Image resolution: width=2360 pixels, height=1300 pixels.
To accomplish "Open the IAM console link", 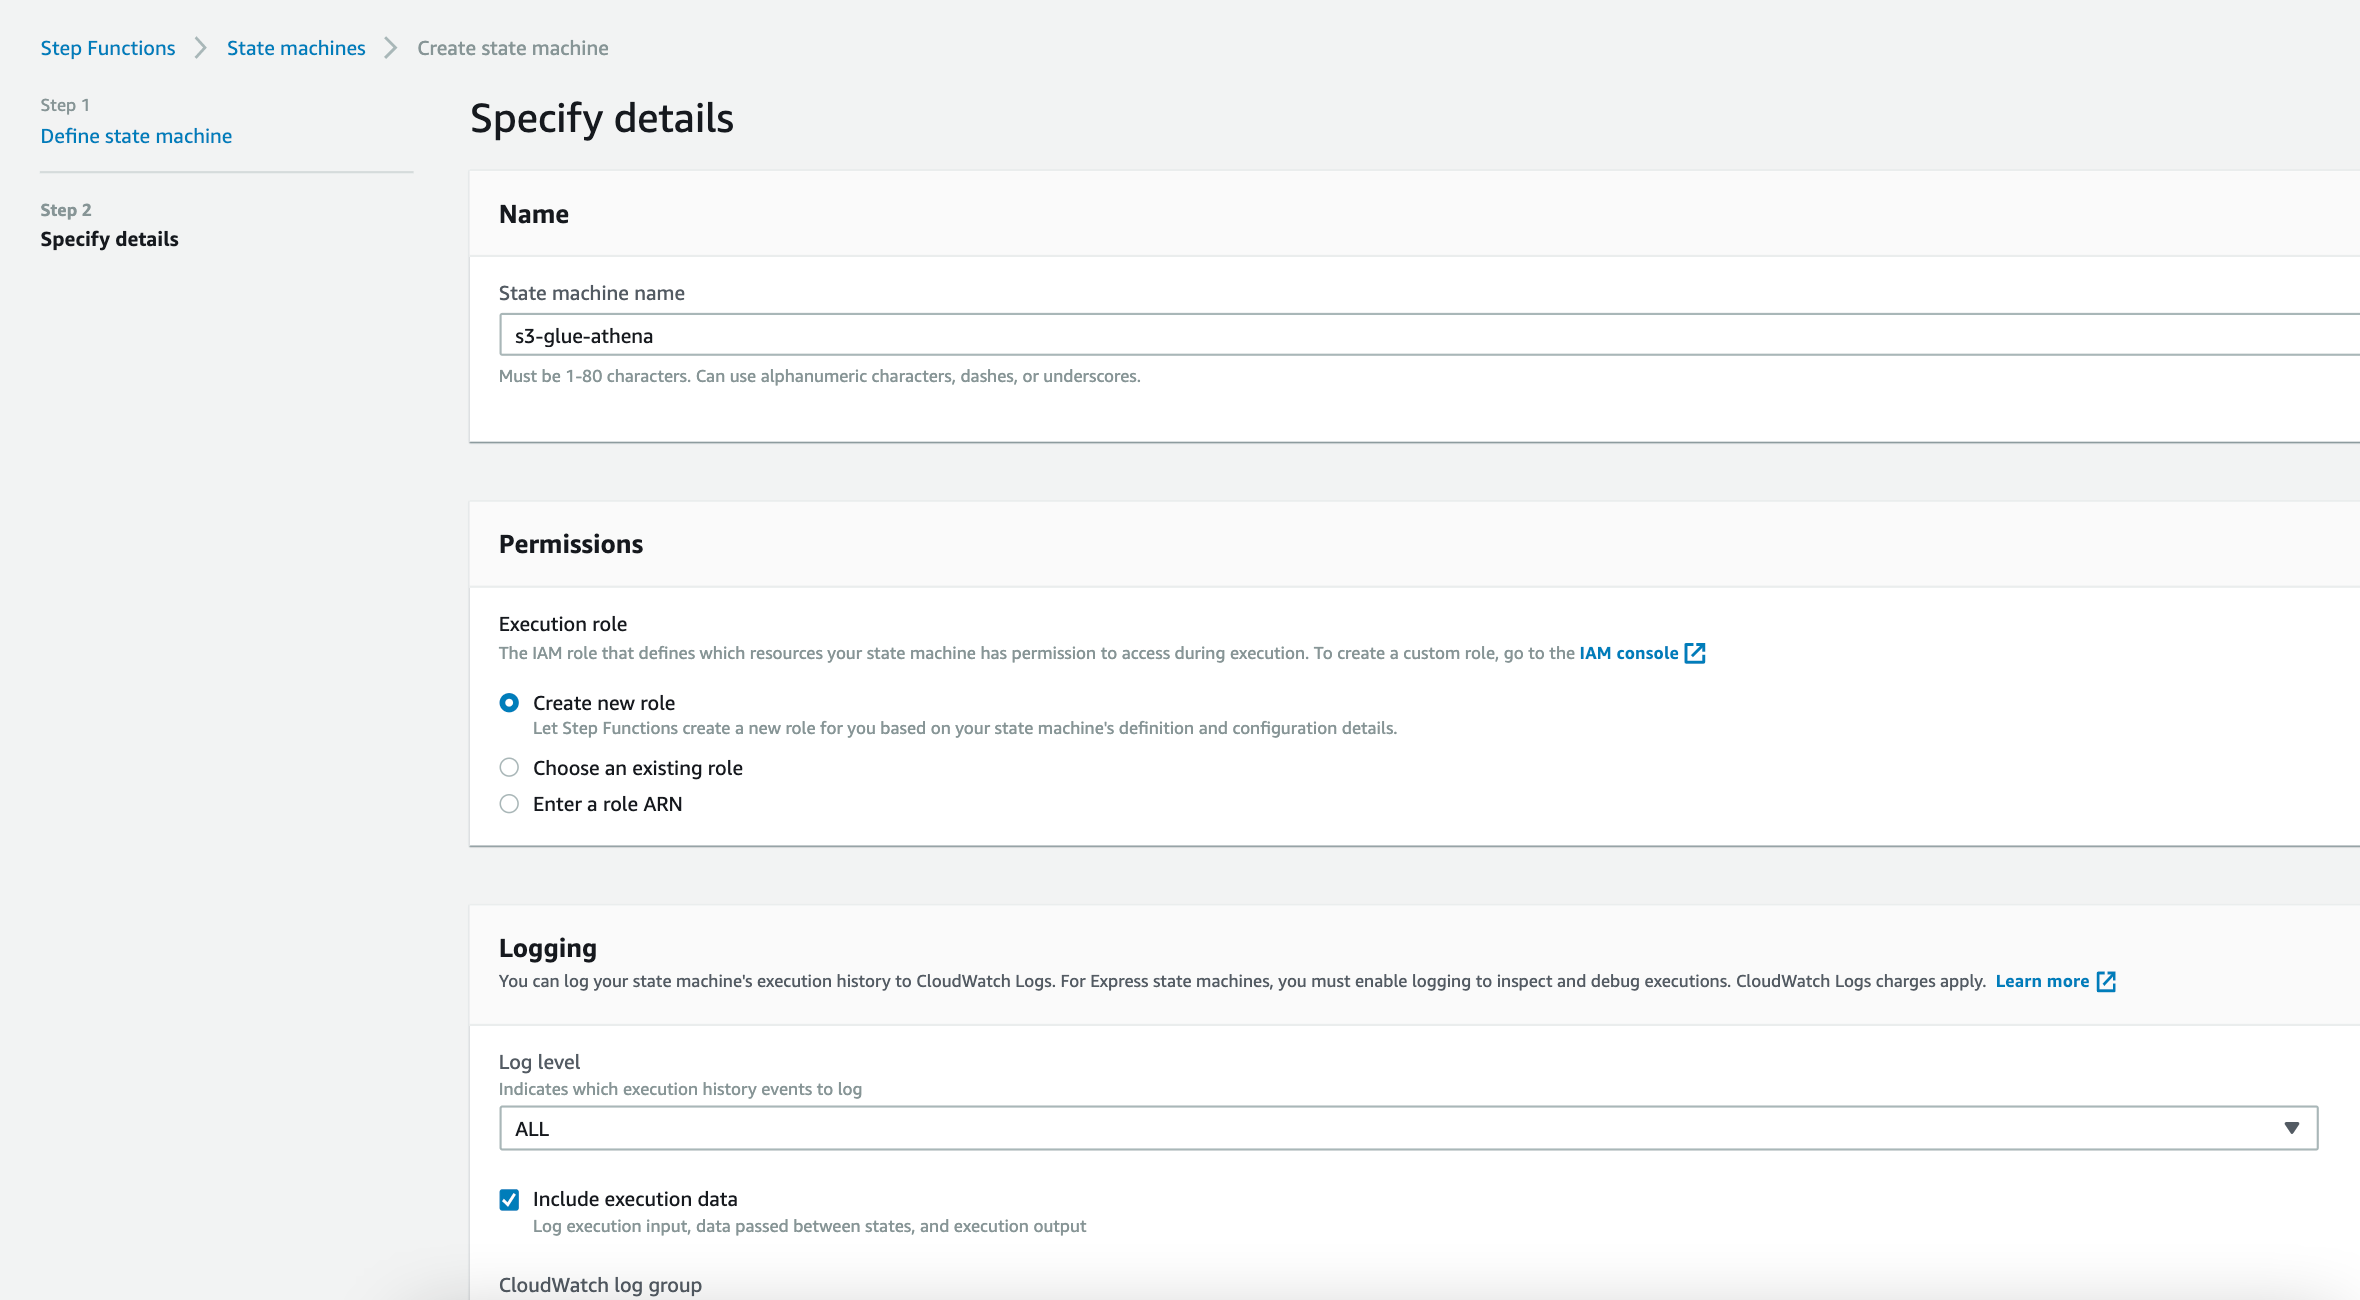I will click(1628, 653).
